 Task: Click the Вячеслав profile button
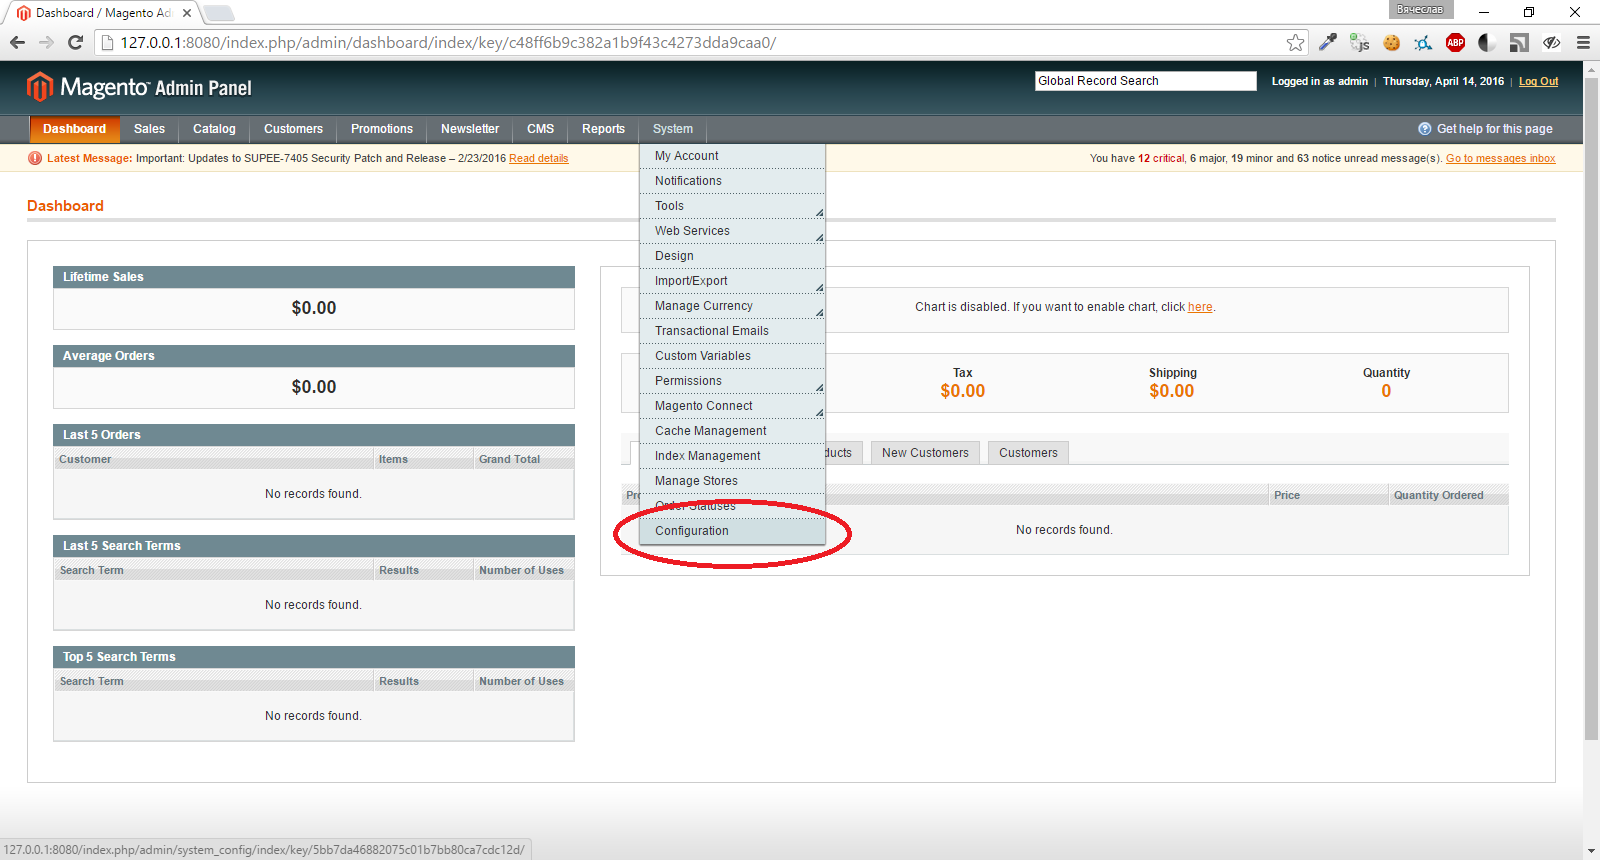[x=1420, y=9]
